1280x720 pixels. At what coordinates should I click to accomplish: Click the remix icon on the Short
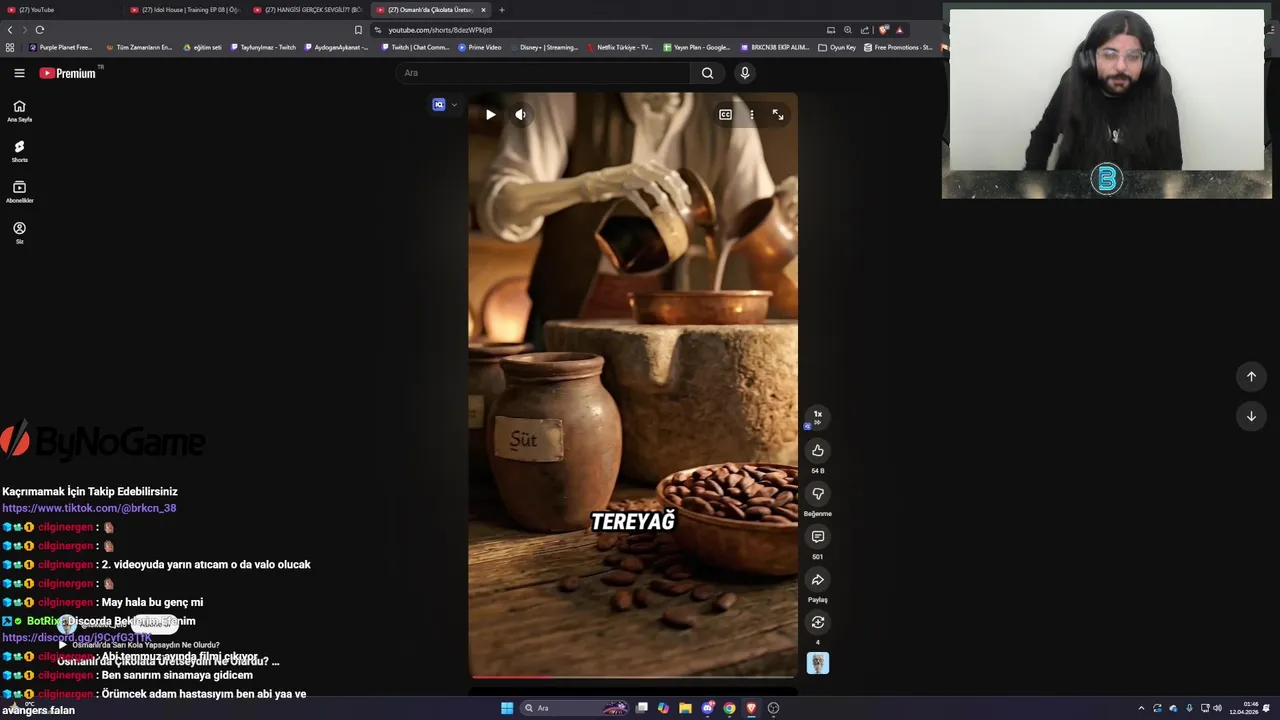tap(817, 623)
